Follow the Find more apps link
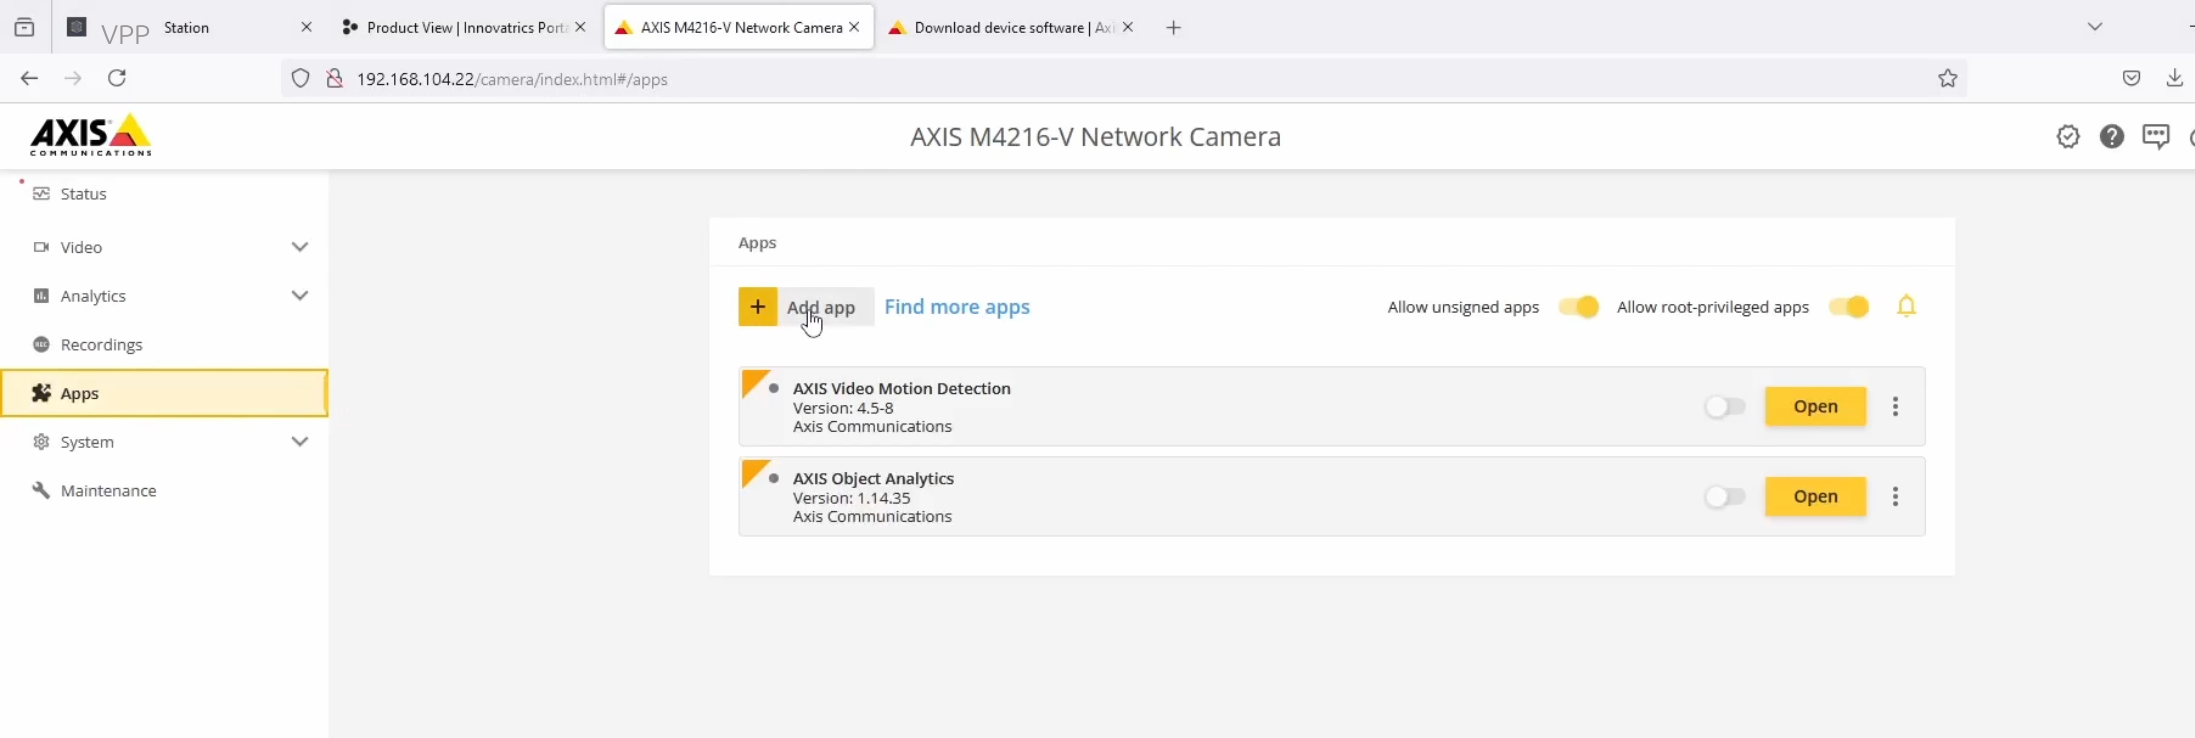 click(x=957, y=307)
